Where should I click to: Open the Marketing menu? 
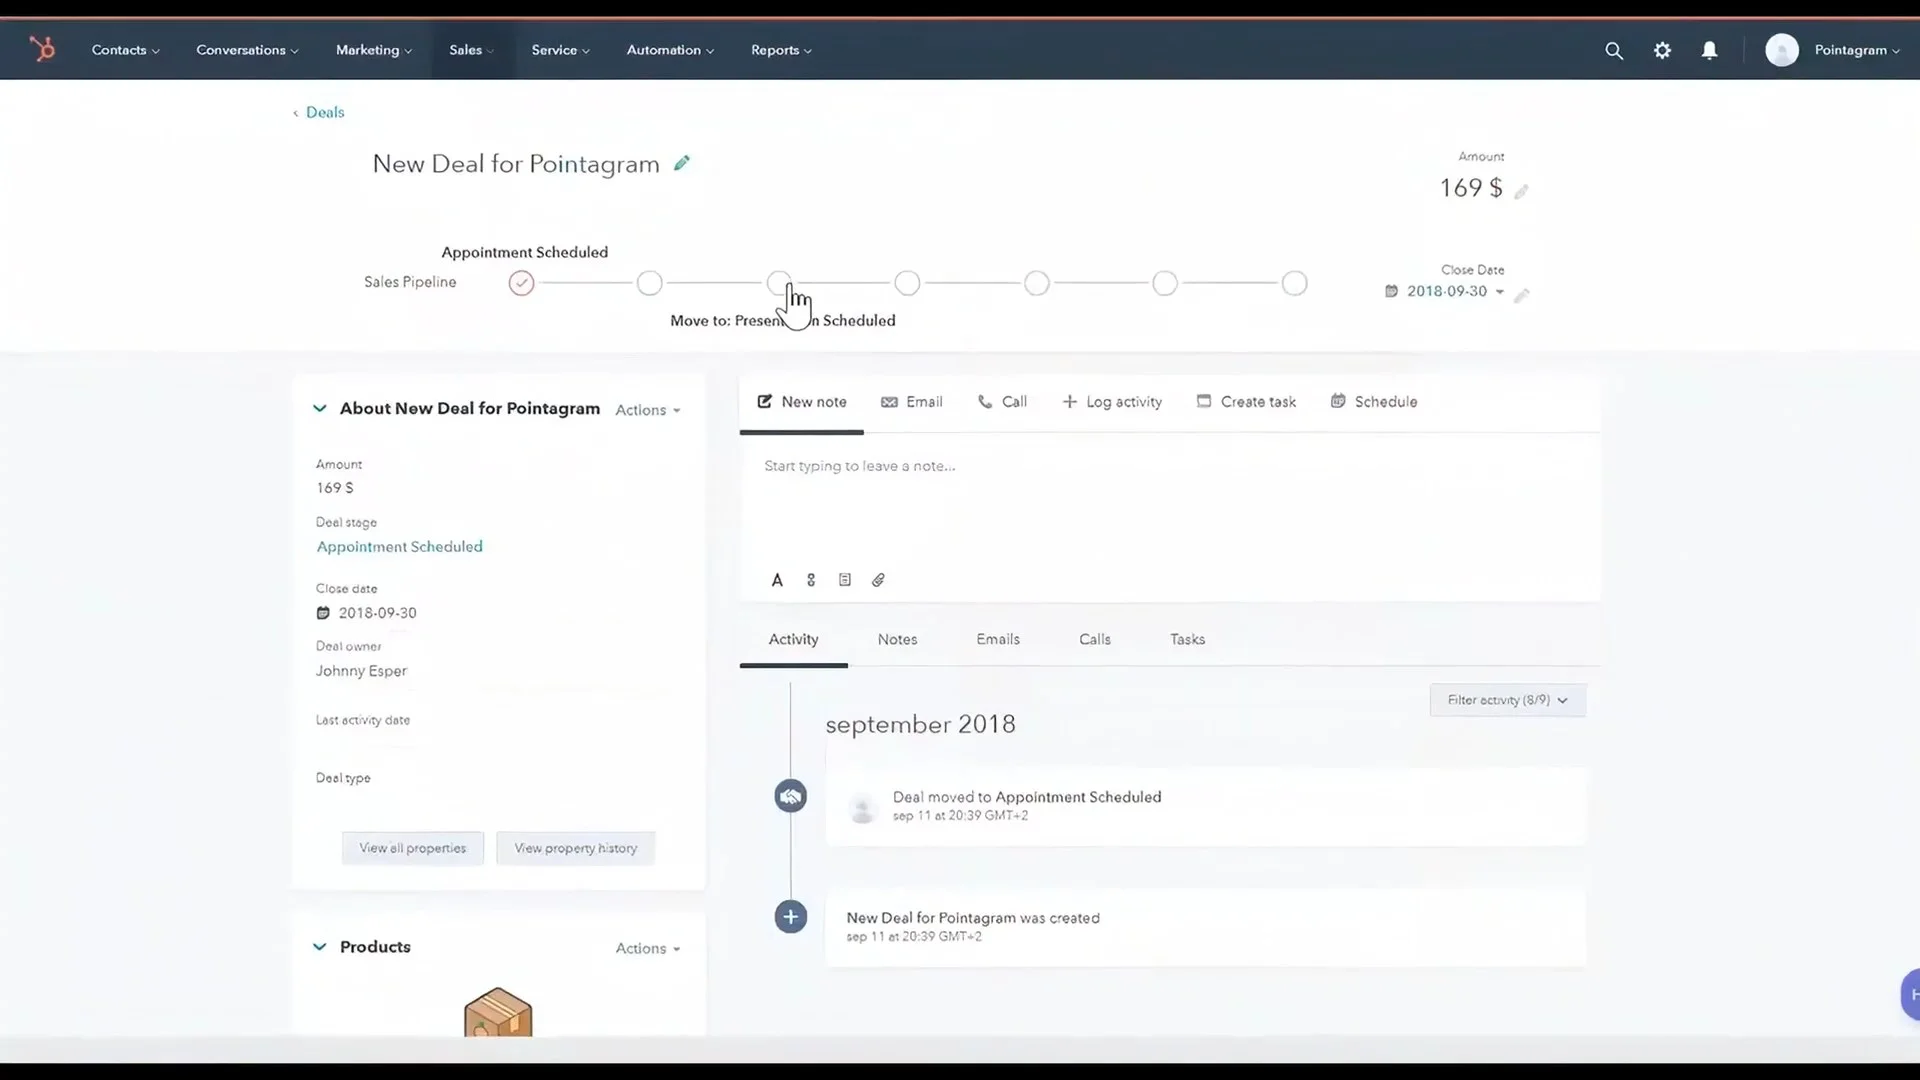(373, 50)
